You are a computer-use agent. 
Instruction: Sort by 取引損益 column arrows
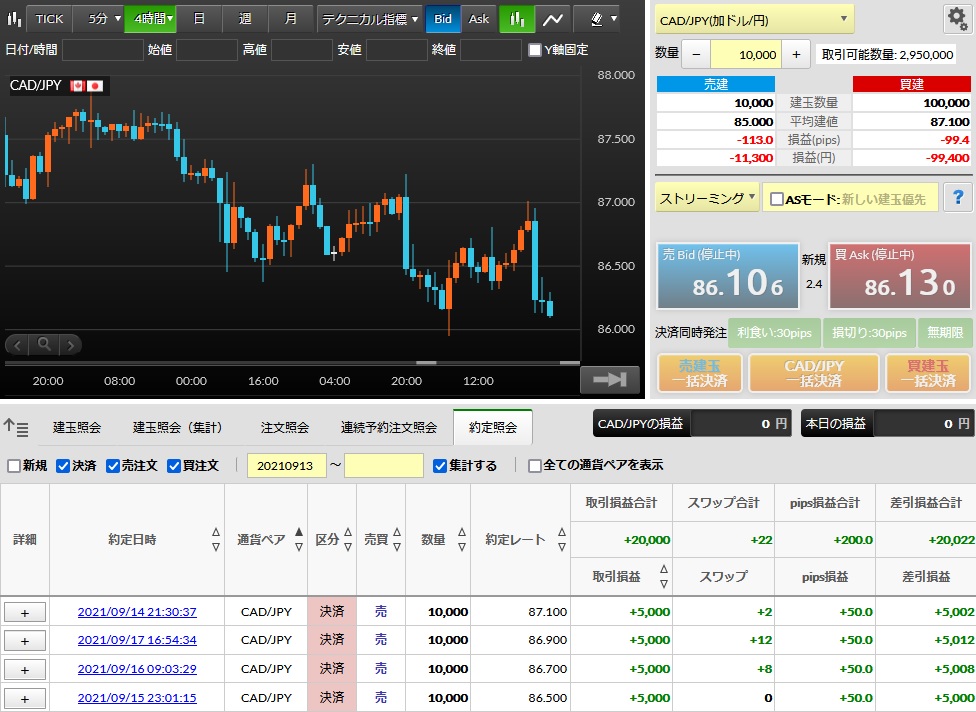coord(664,576)
